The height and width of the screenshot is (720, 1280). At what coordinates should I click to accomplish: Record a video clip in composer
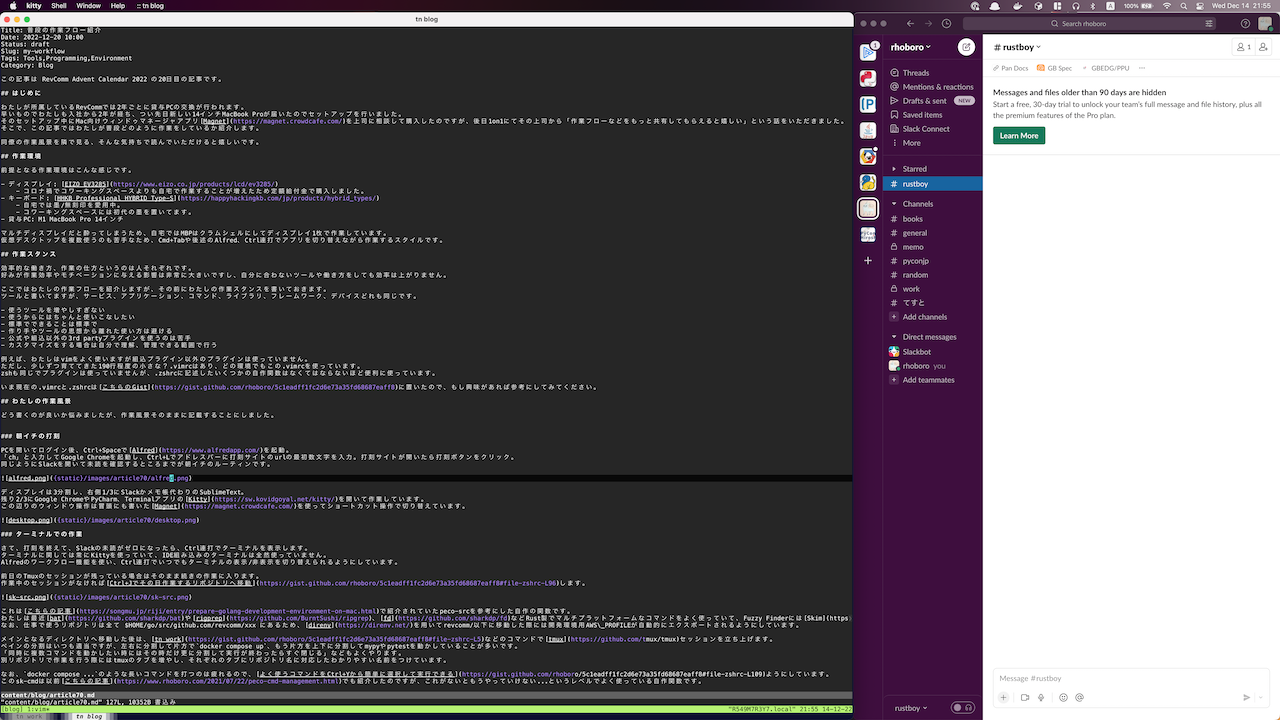[x=1025, y=697]
